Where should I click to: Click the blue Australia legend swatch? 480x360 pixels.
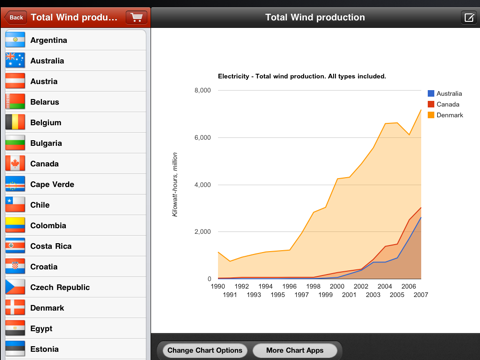point(431,93)
